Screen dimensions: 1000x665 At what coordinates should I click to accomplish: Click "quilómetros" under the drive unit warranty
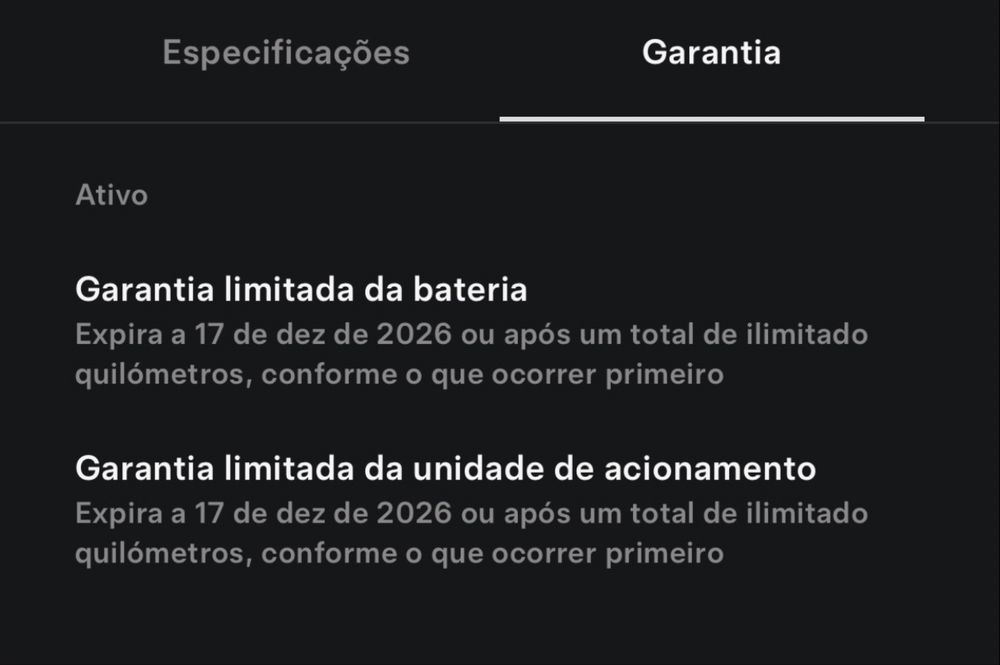click(157, 553)
